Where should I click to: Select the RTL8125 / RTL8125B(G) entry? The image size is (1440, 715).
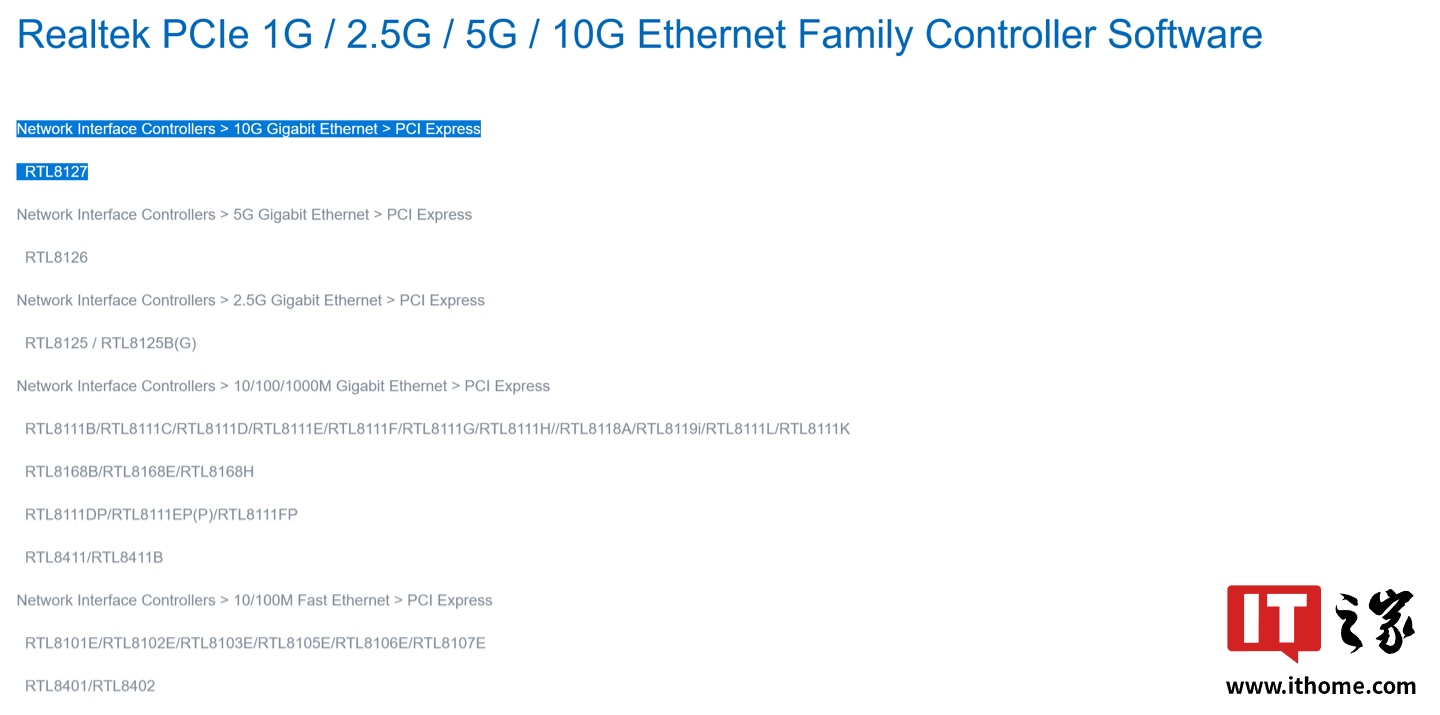tap(111, 343)
